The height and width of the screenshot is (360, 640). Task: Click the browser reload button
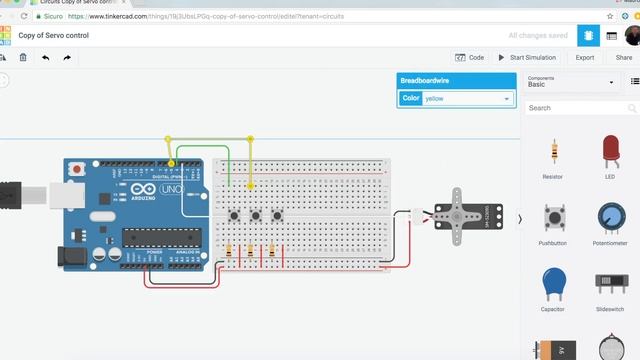24,16
